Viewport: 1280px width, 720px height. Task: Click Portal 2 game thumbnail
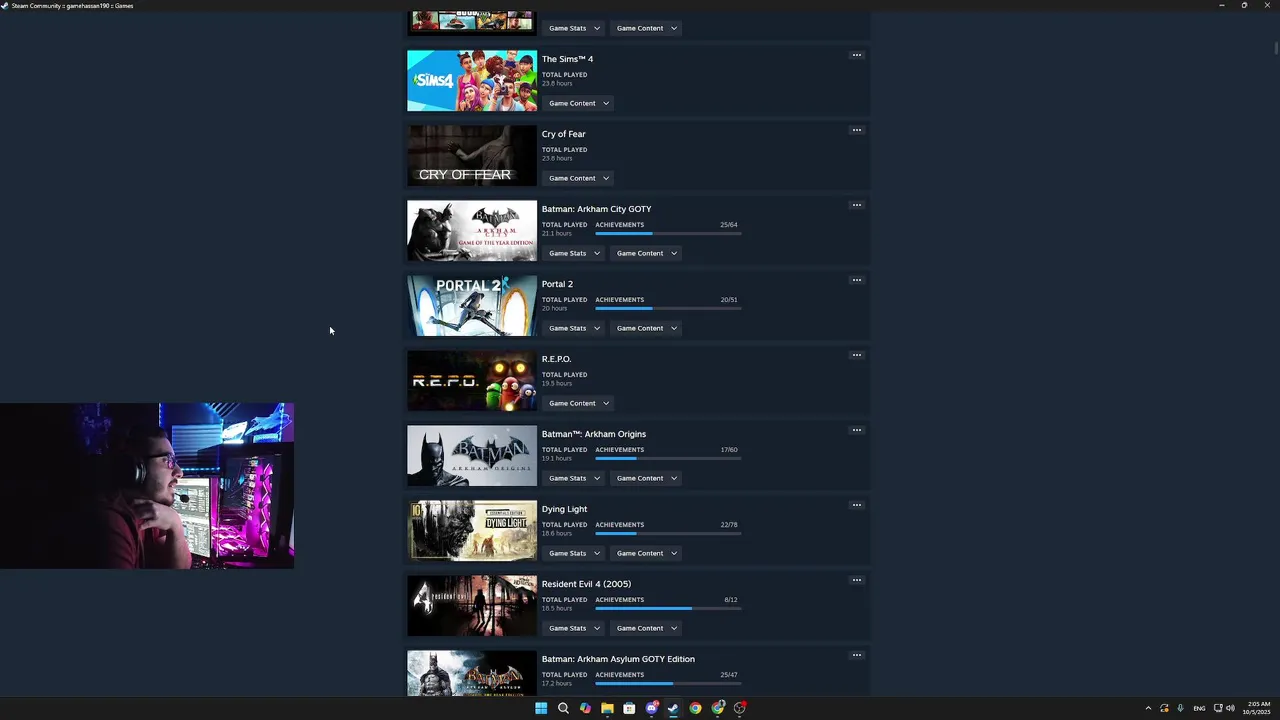click(472, 306)
